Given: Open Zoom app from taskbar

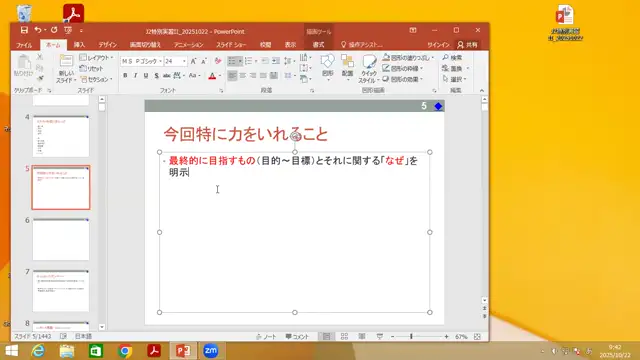Looking at the screenshot, I should (x=211, y=351).
